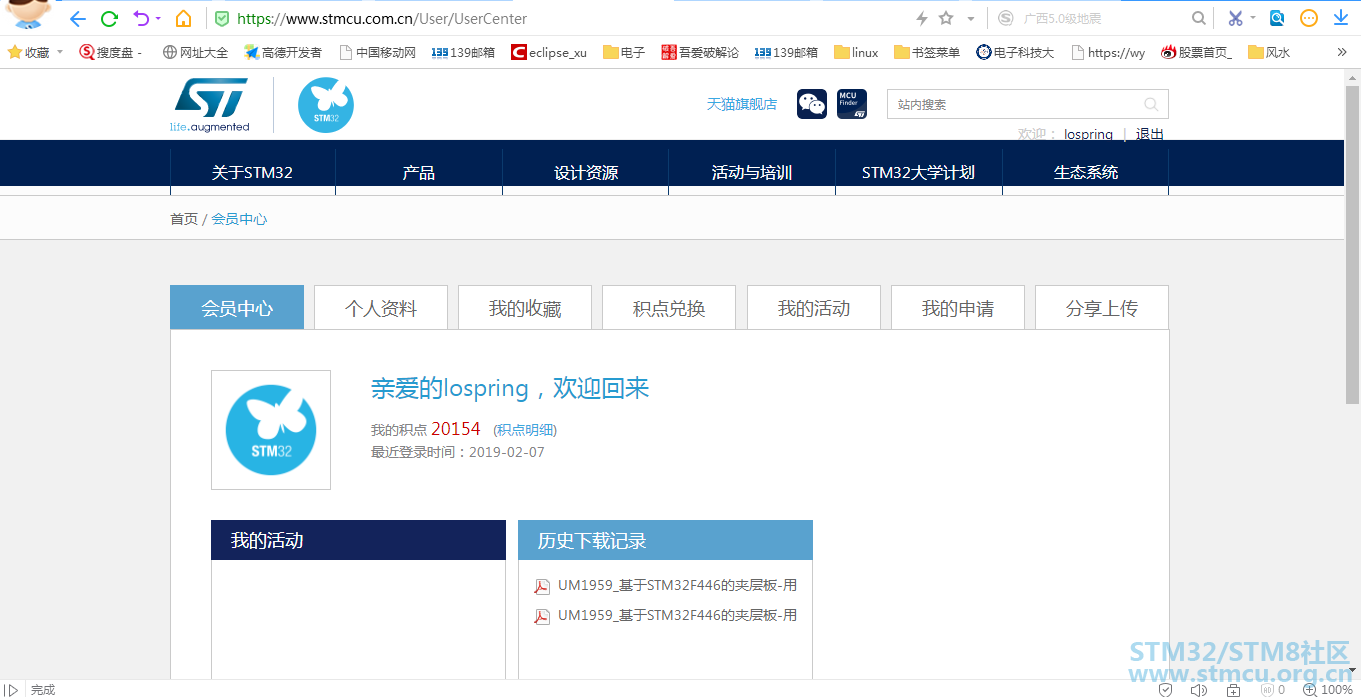Open the 积点明细 points detail link
Viewport: 1361px width, 697px height.
pyautogui.click(x=525, y=430)
